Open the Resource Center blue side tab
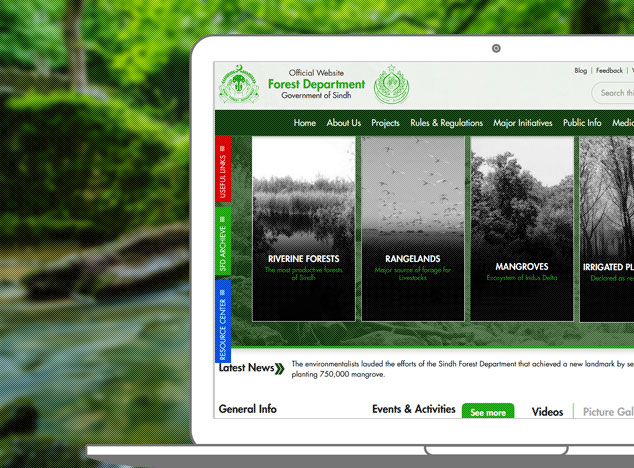The height and width of the screenshot is (468, 634). point(223,321)
